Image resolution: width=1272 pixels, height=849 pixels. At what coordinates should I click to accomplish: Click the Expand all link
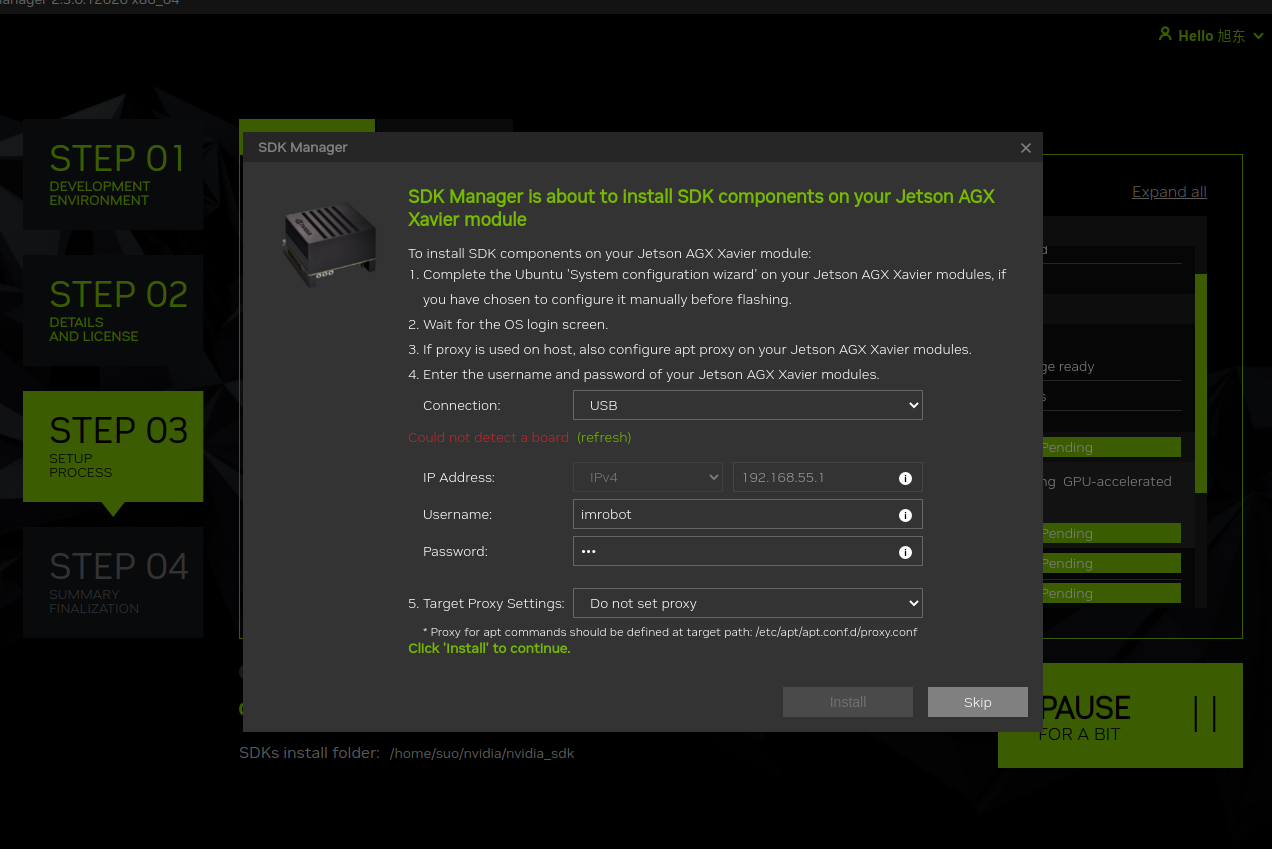(1169, 192)
